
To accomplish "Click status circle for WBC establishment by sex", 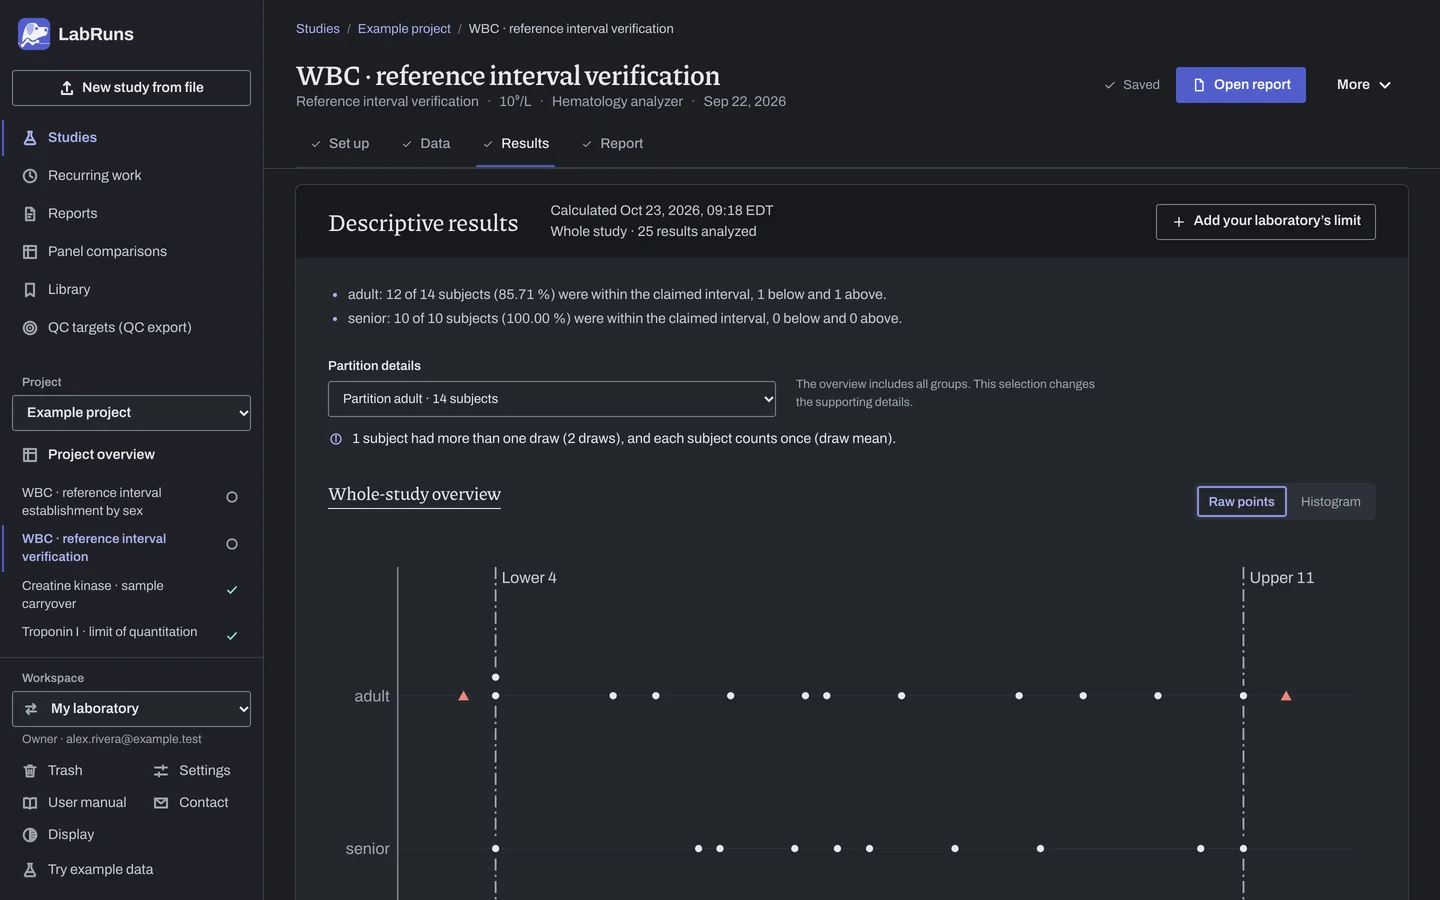I will (232, 497).
